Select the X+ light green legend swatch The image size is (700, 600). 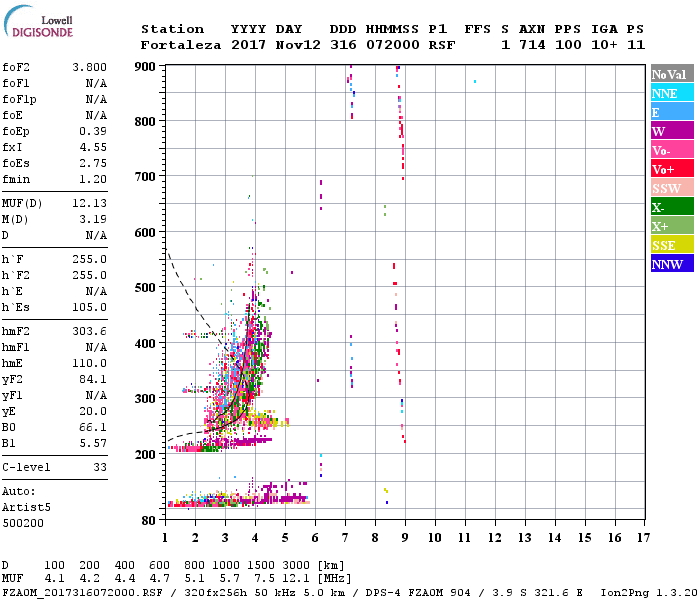tap(672, 226)
